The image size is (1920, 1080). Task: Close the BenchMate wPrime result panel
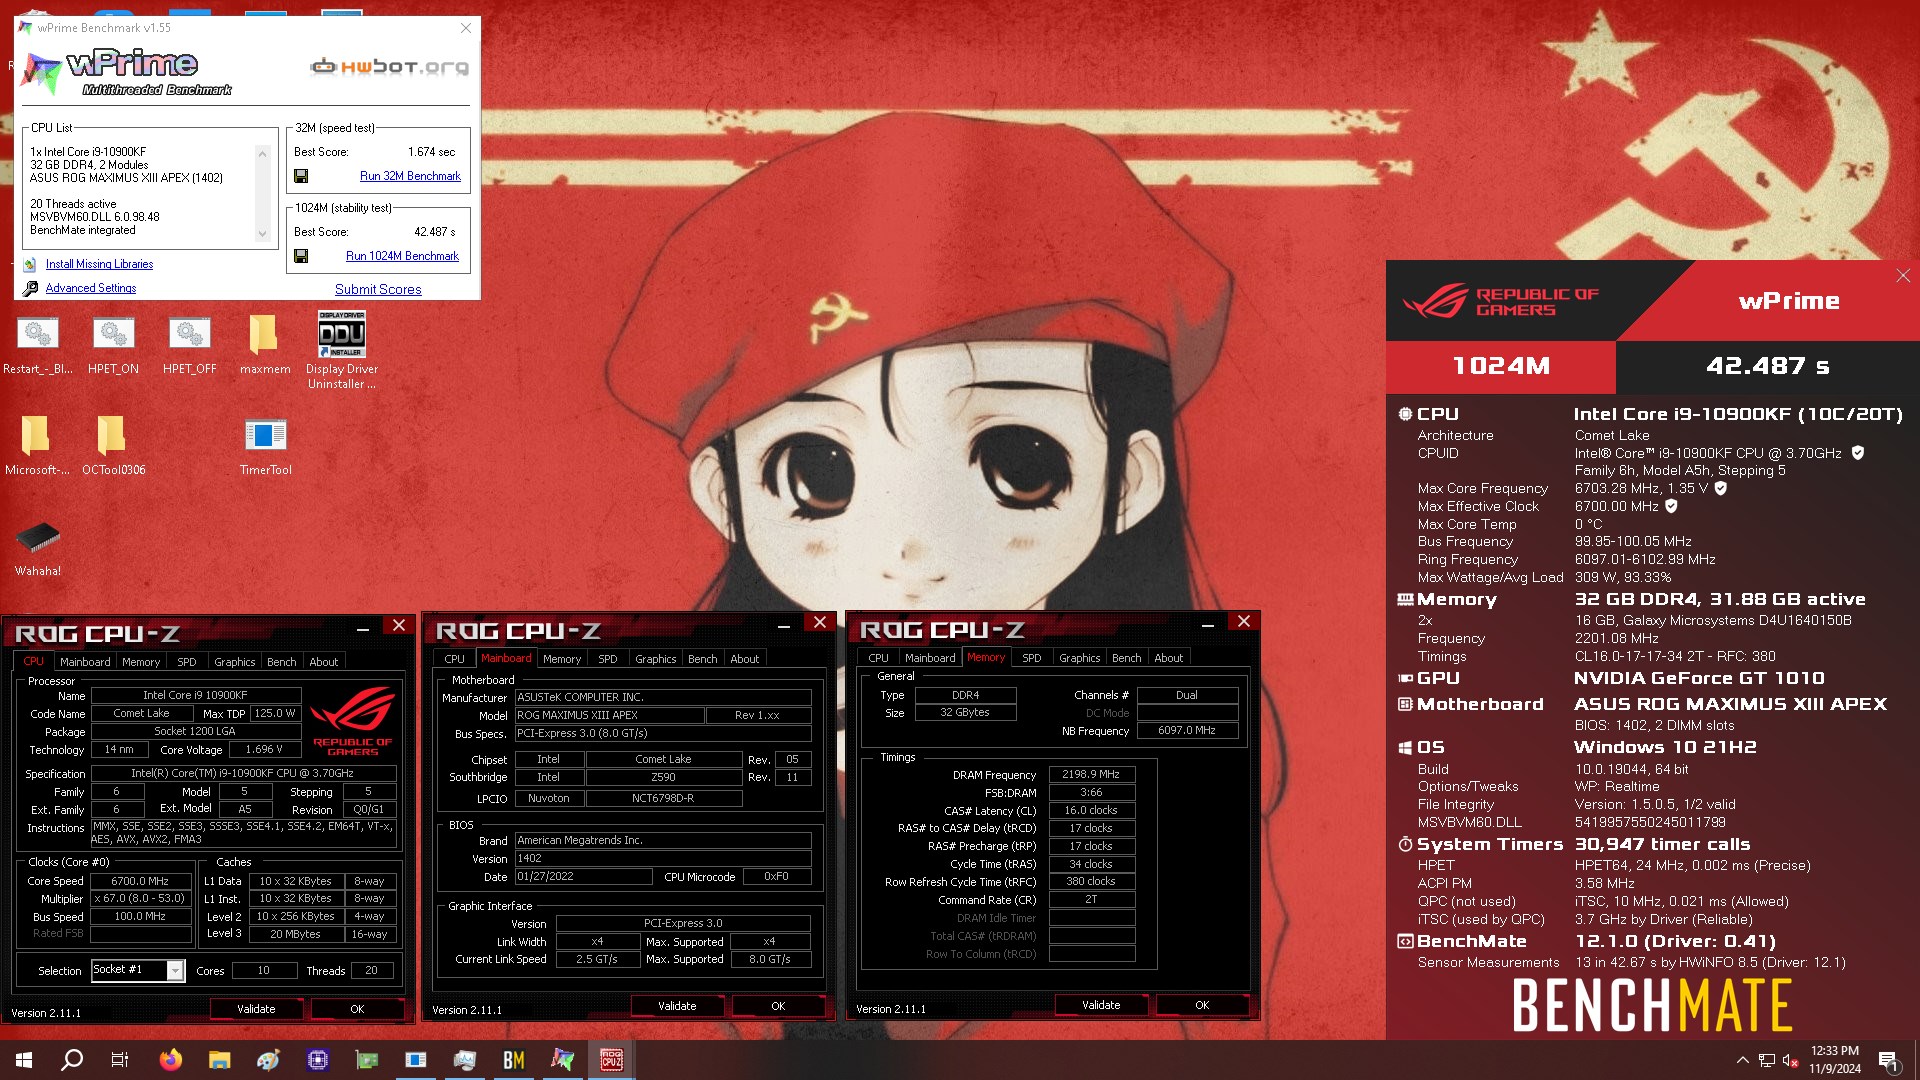pyautogui.click(x=1902, y=276)
